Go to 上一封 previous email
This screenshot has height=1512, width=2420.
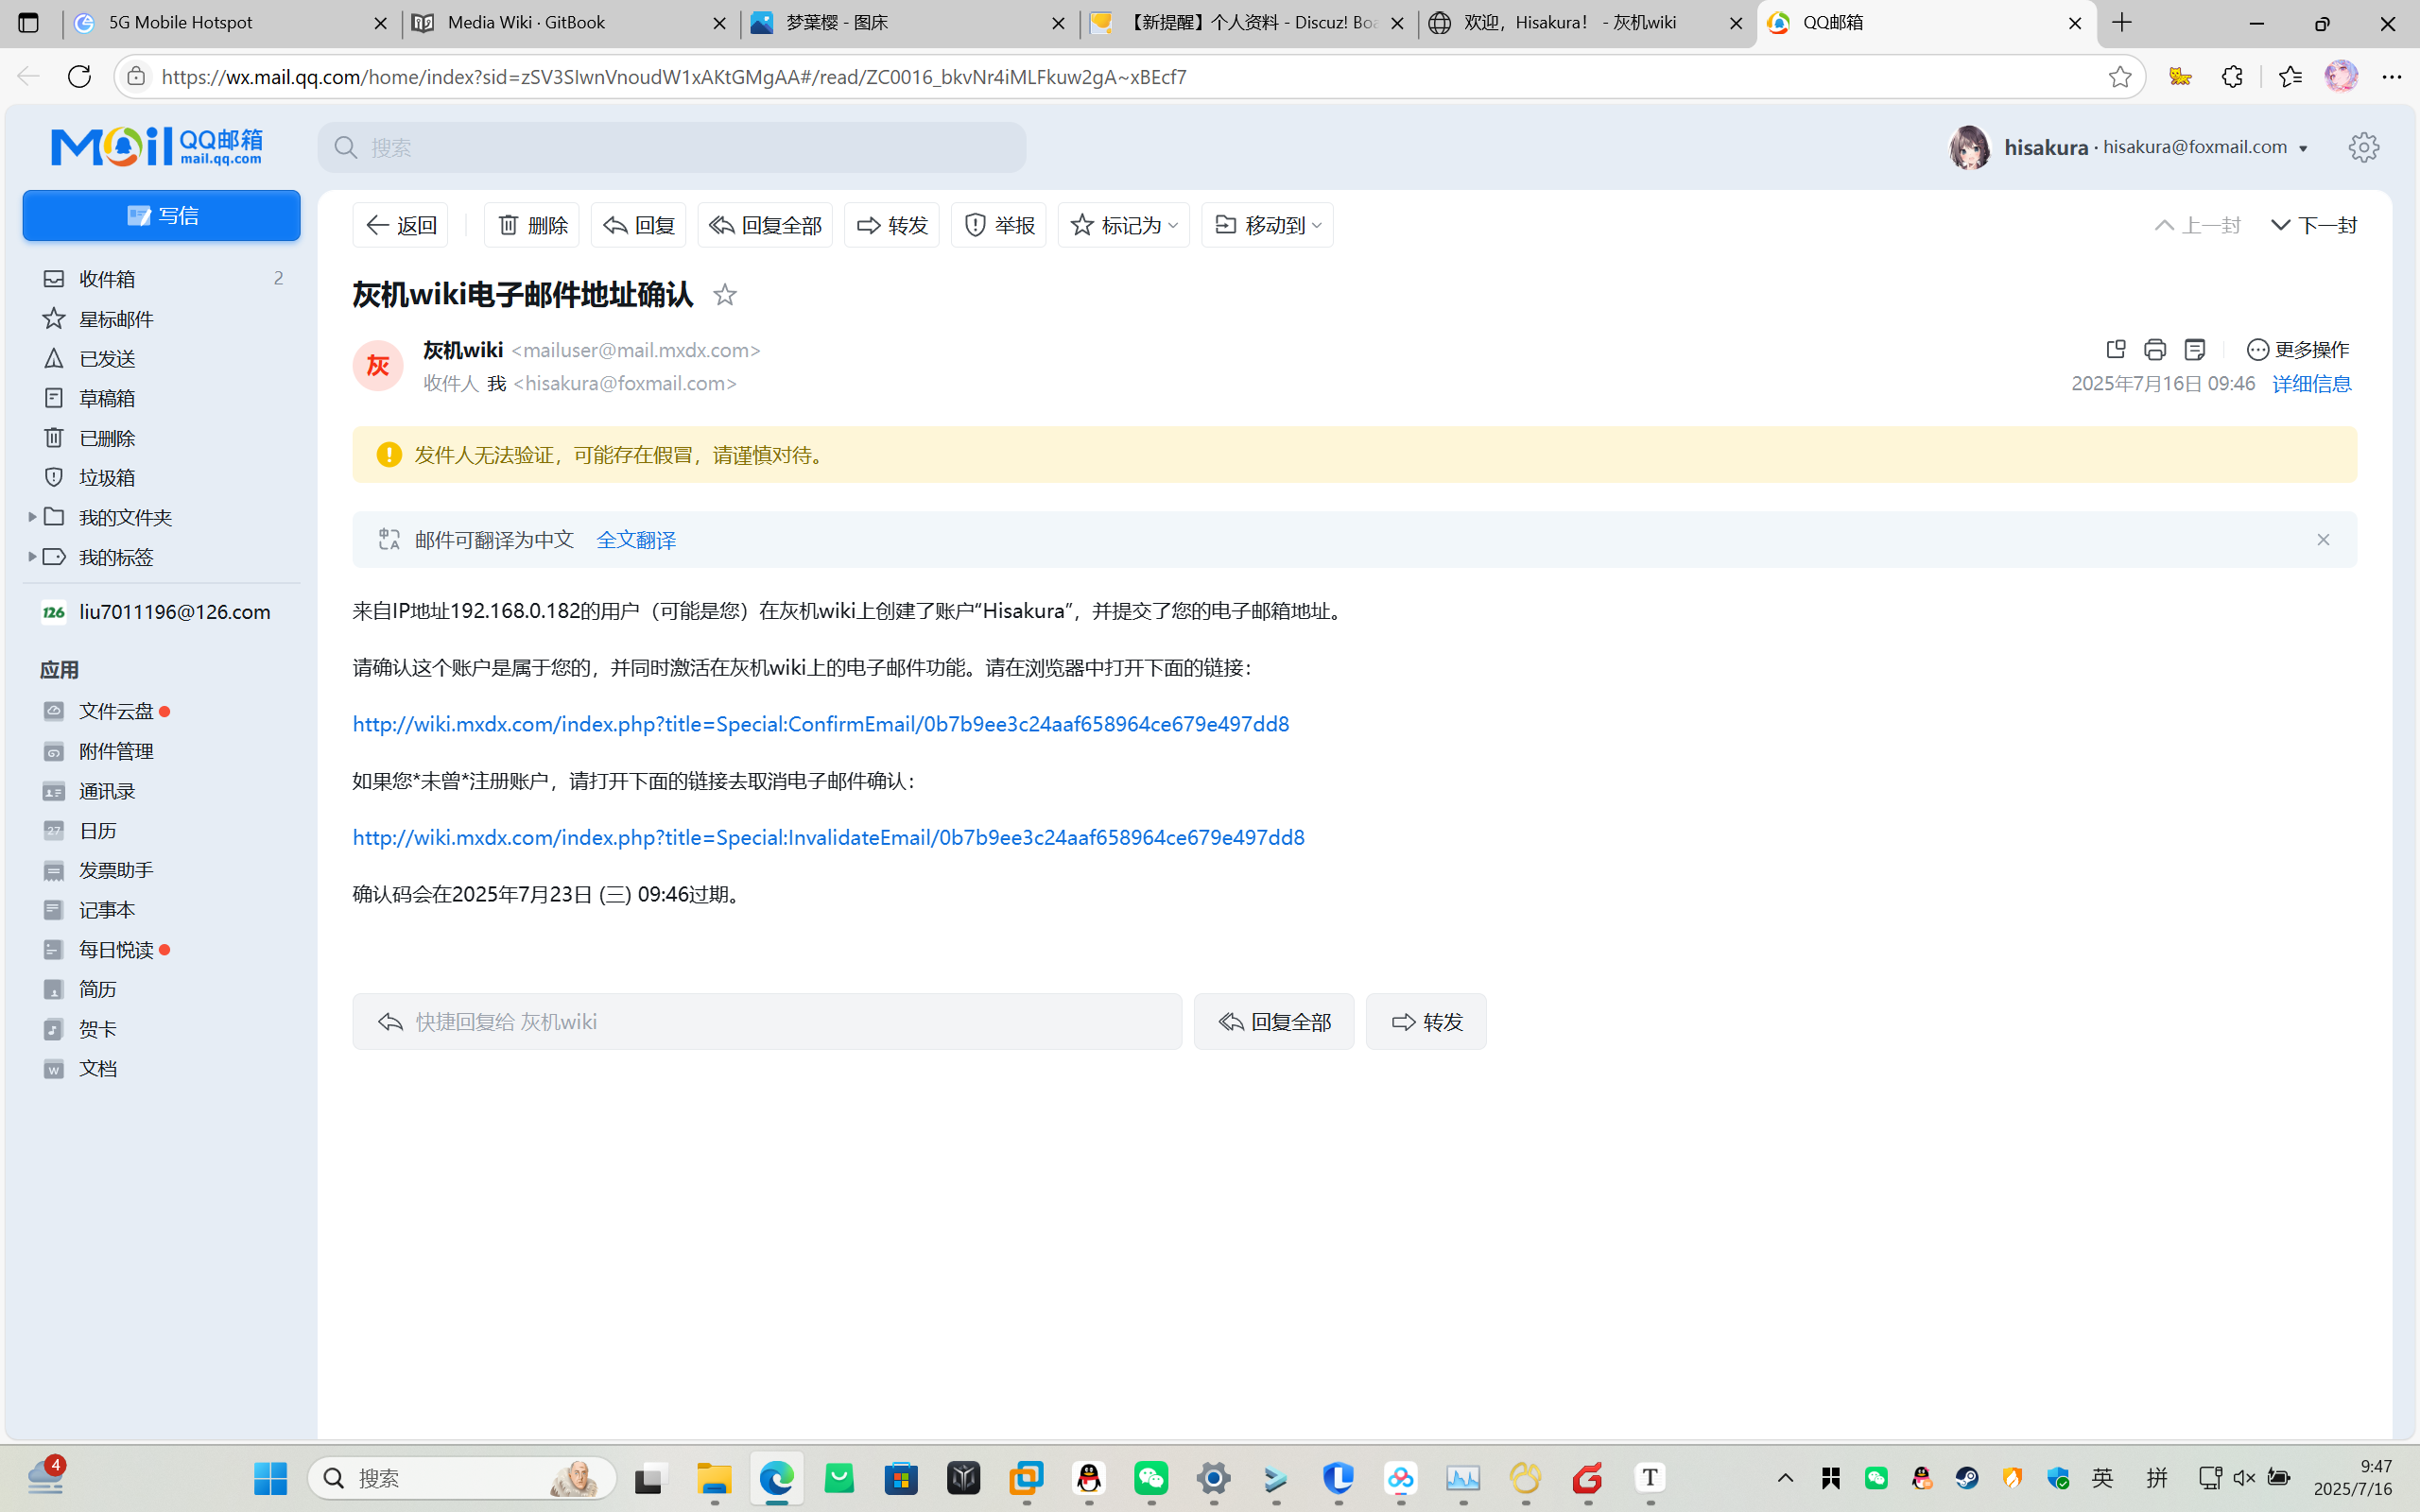pos(2197,225)
